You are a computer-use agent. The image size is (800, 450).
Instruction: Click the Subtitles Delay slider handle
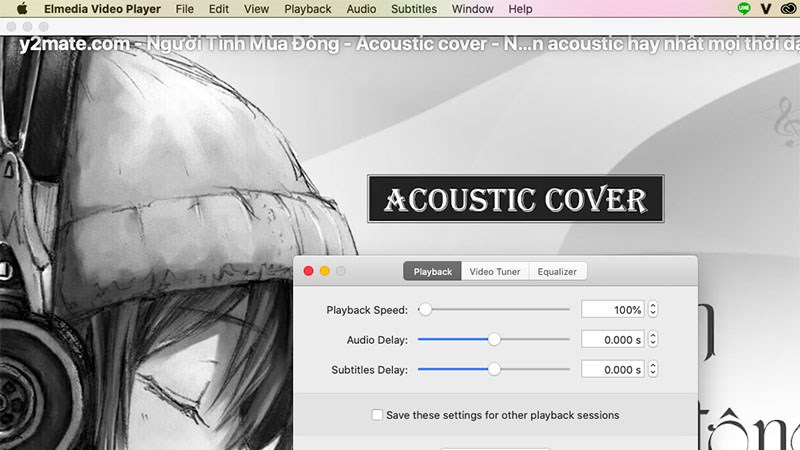(x=494, y=370)
